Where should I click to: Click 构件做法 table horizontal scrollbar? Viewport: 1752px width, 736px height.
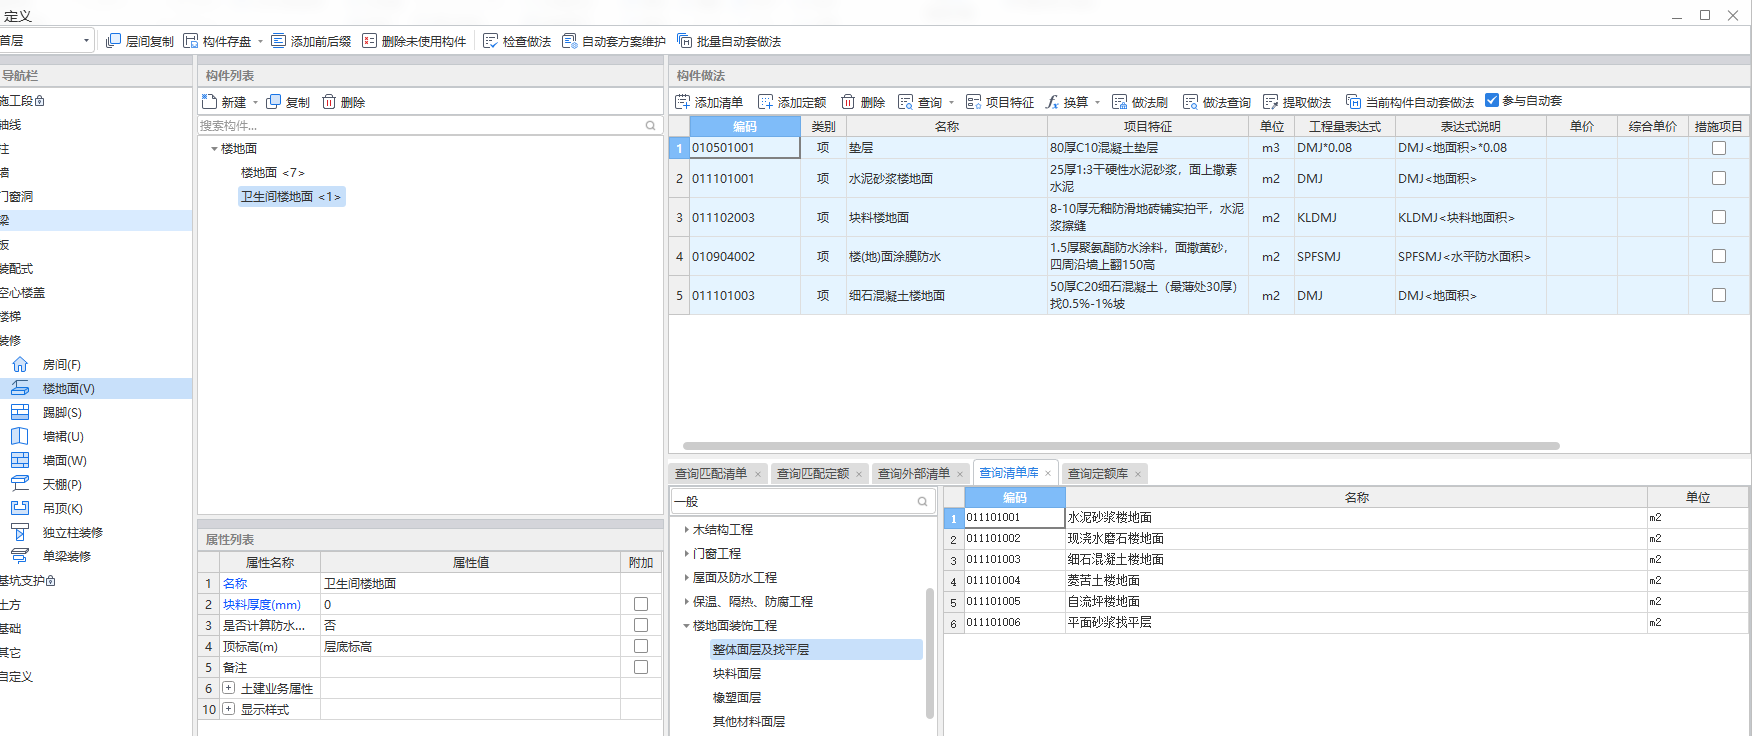(x=1121, y=446)
